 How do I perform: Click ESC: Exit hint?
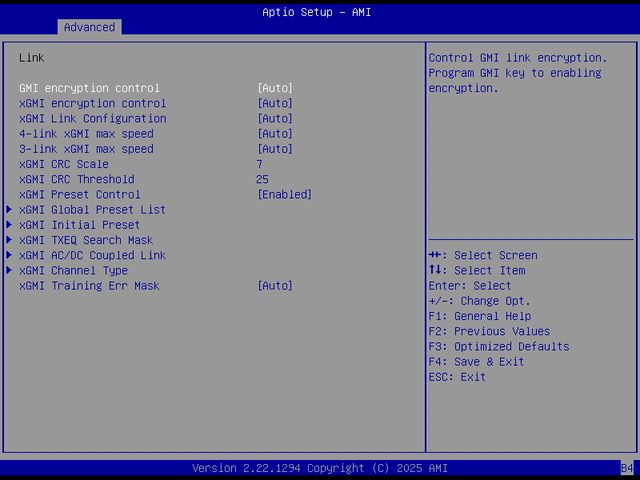click(x=457, y=377)
